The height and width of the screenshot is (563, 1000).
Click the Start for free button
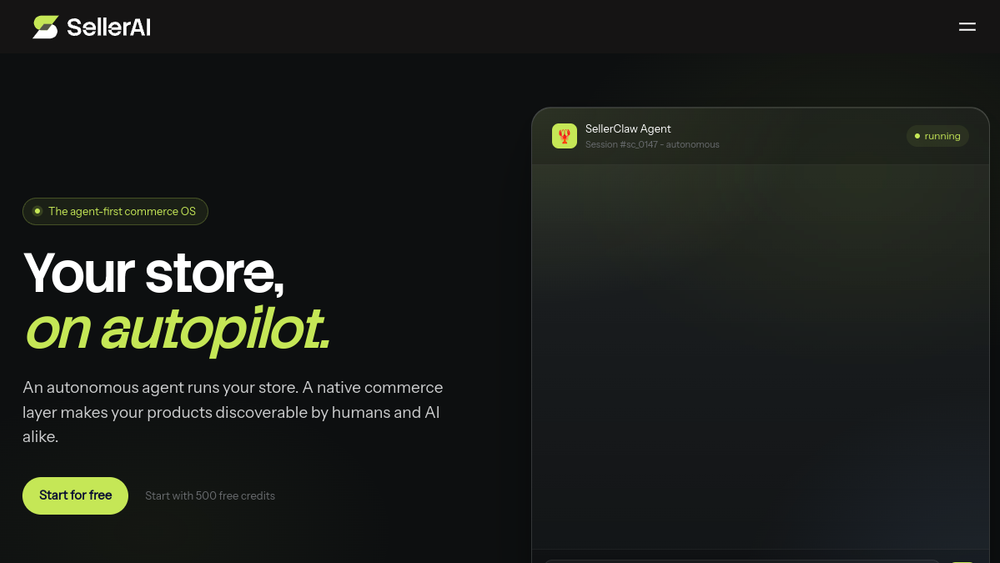click(x=75, y=495)
